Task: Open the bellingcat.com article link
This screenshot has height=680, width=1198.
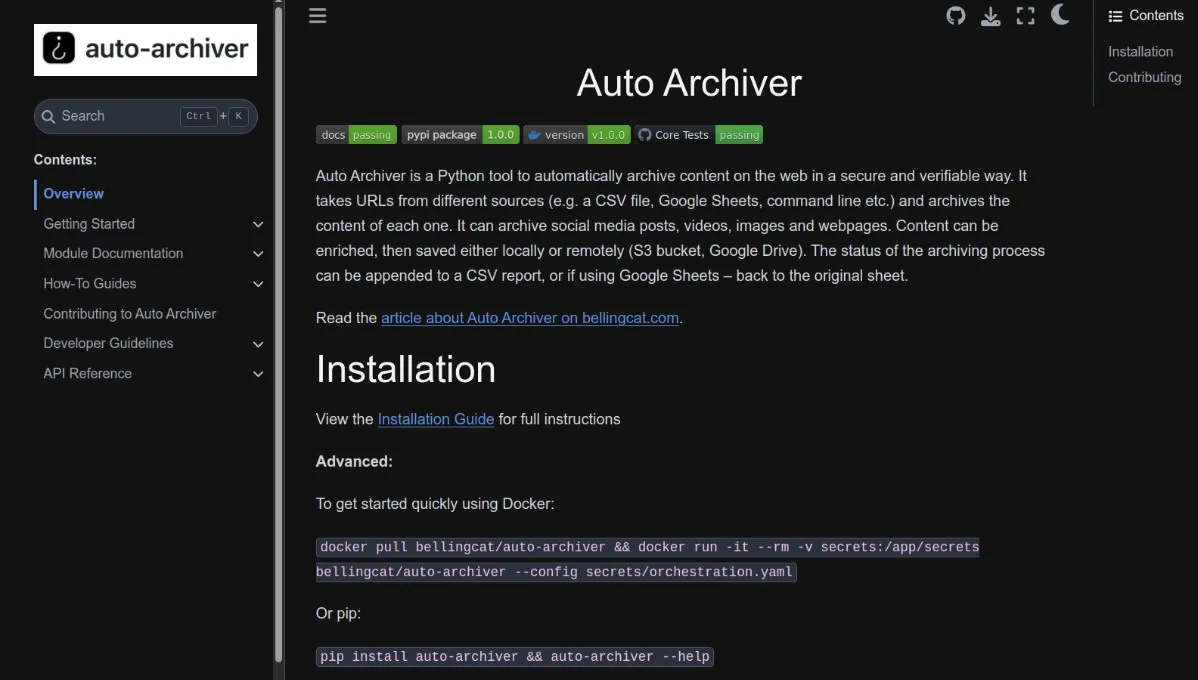Action: tap(529, 318)
